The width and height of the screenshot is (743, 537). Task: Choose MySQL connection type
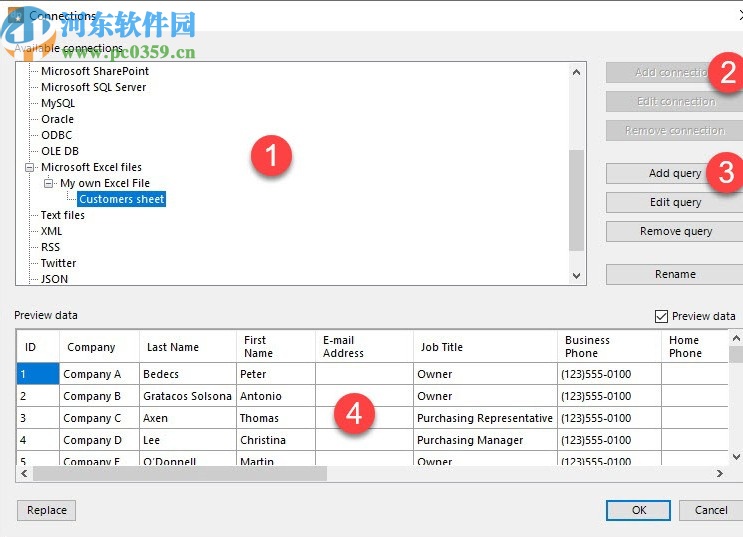58,103
